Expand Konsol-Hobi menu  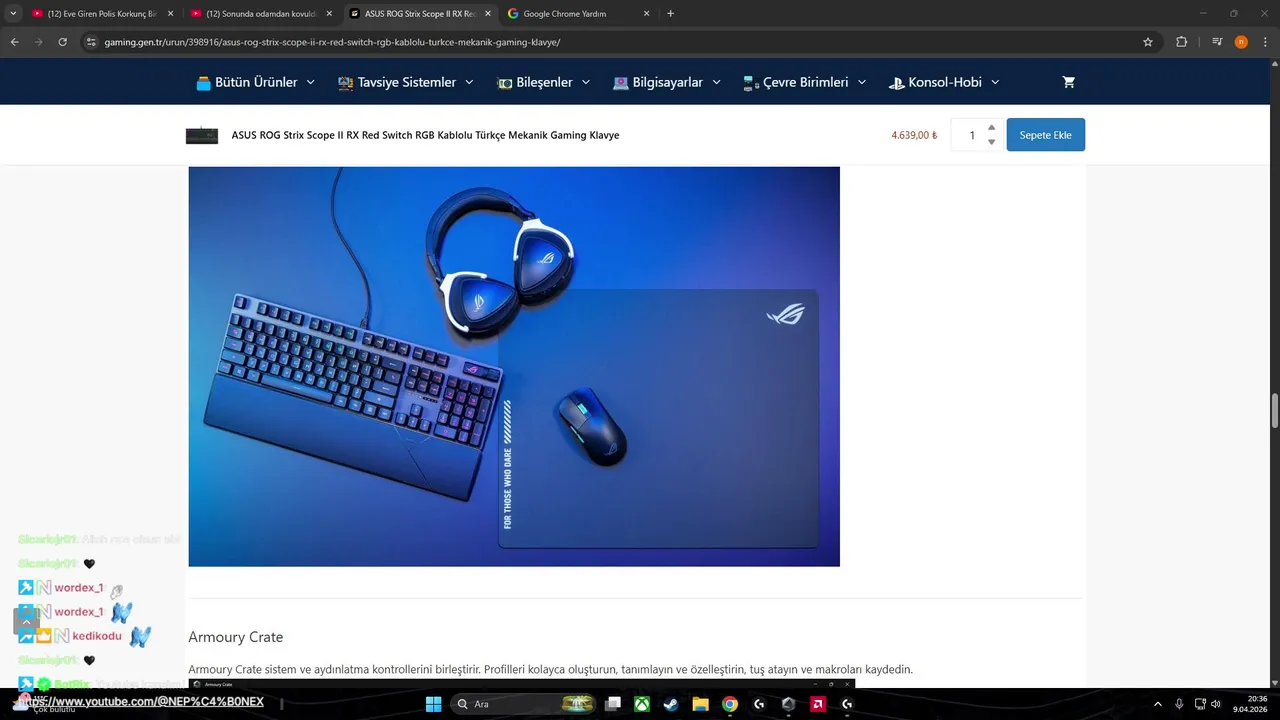pos(944,82)
